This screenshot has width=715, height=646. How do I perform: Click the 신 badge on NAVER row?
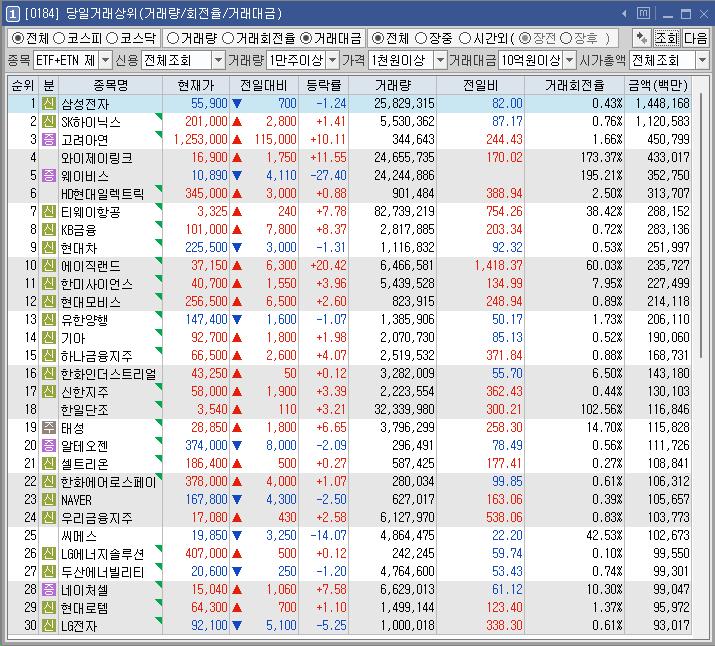click(x=49, y=500)
